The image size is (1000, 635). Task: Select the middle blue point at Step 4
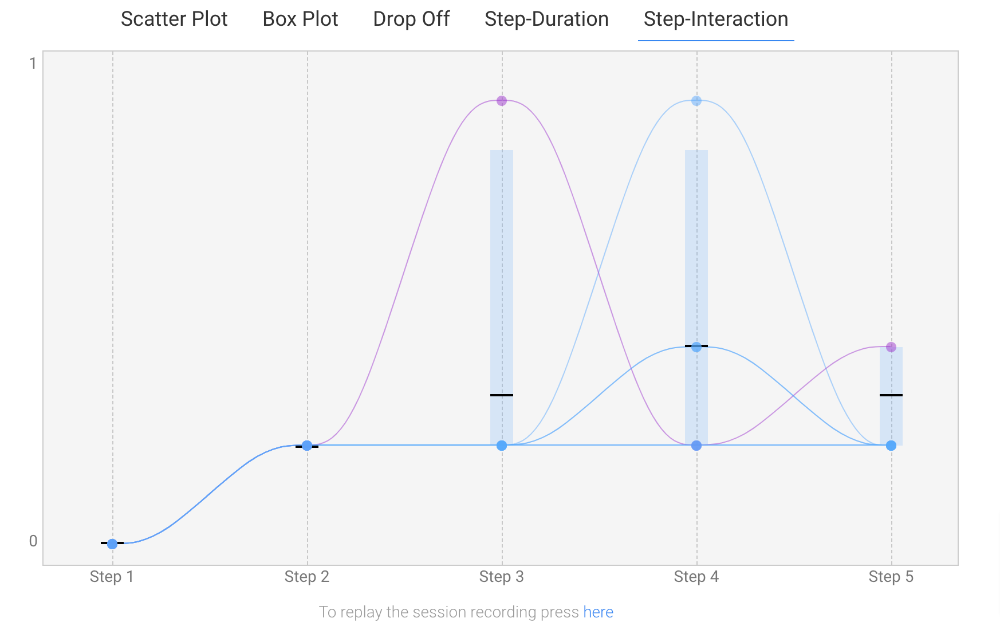tap(696, 347)
